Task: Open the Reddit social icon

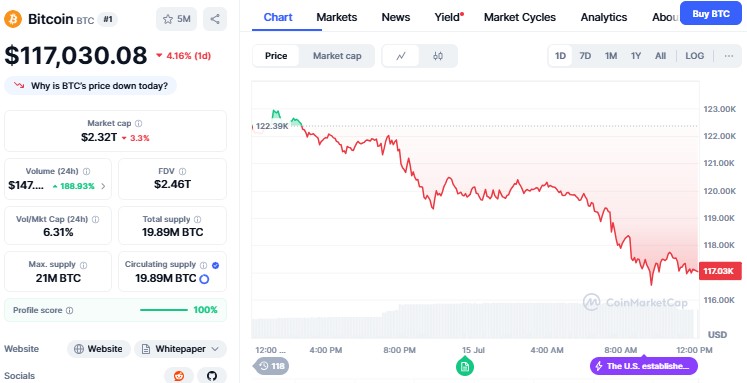Action: click(179, 376)
